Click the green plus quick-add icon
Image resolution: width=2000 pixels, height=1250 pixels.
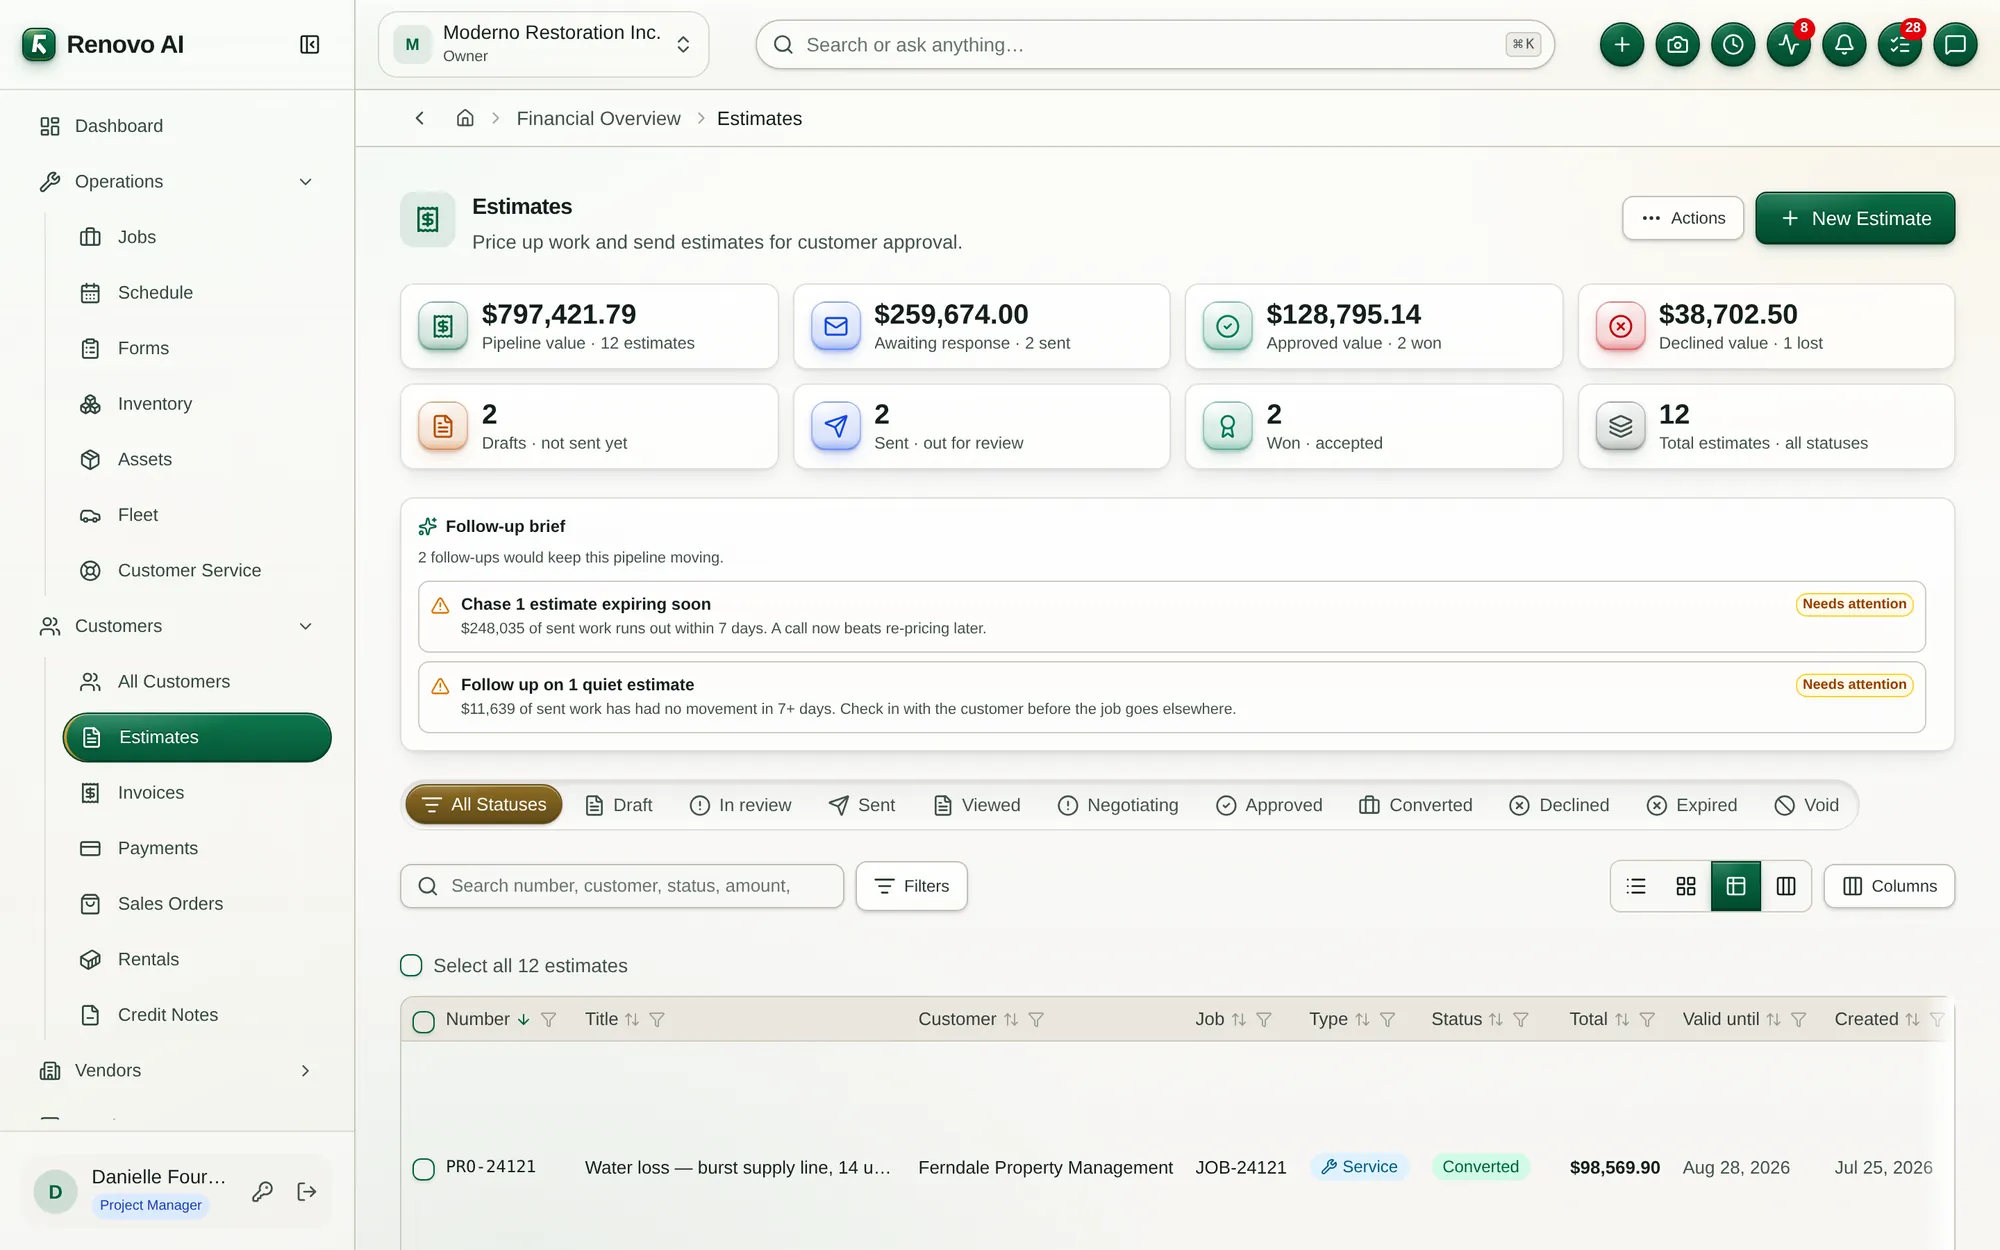1622,45
